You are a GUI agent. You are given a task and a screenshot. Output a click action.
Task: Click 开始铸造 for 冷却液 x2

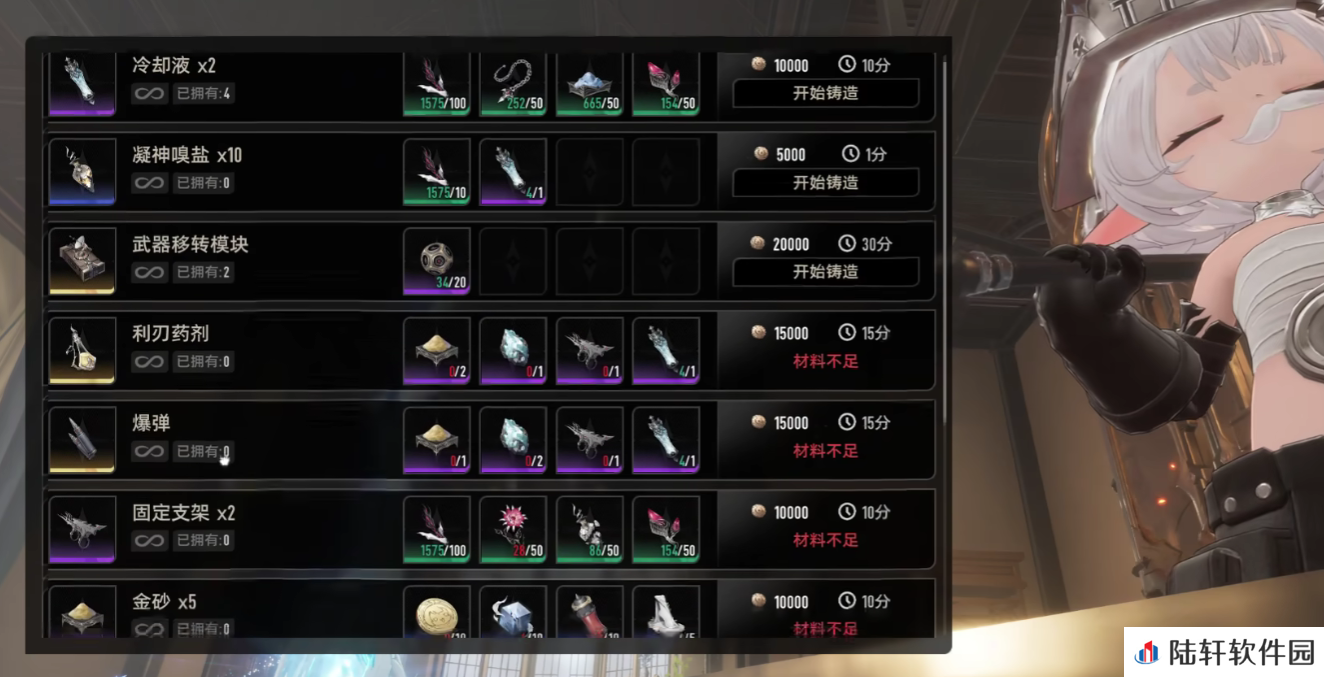coord(826,93)
